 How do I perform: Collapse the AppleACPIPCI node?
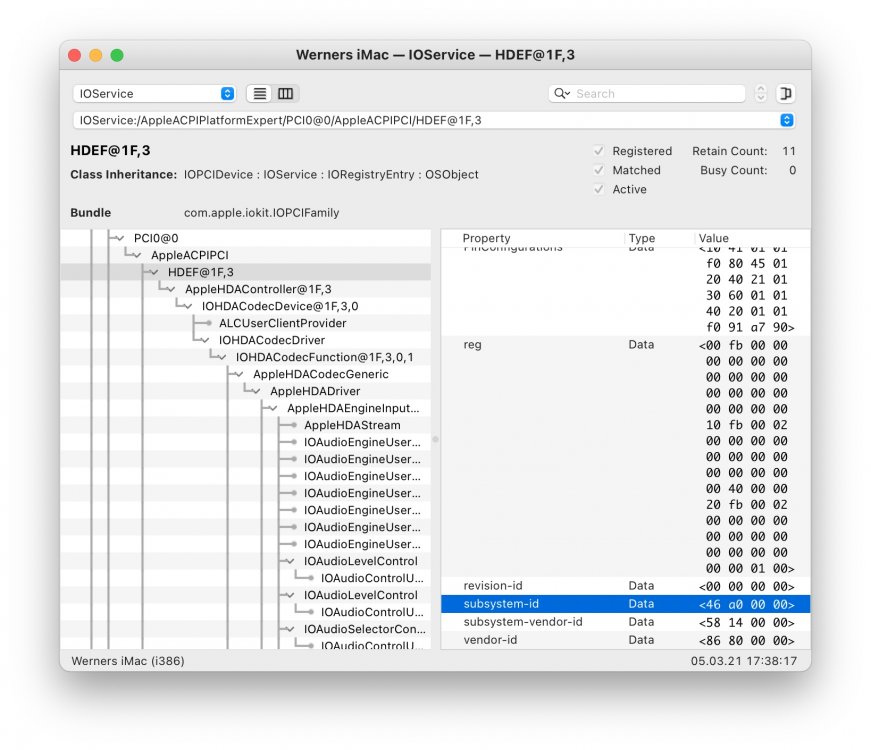click(137, 255)
